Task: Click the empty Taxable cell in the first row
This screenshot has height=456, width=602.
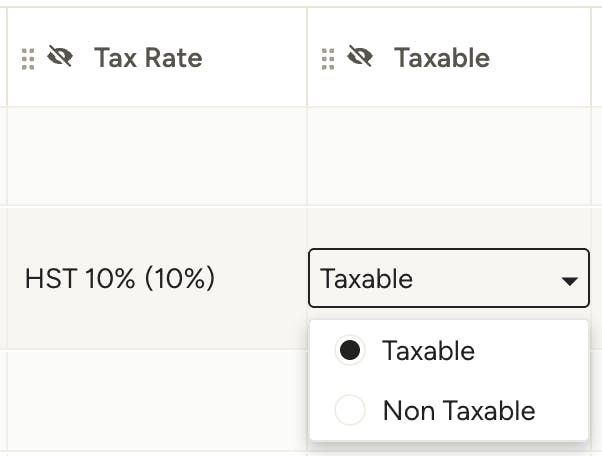Action: pos(449,156)
